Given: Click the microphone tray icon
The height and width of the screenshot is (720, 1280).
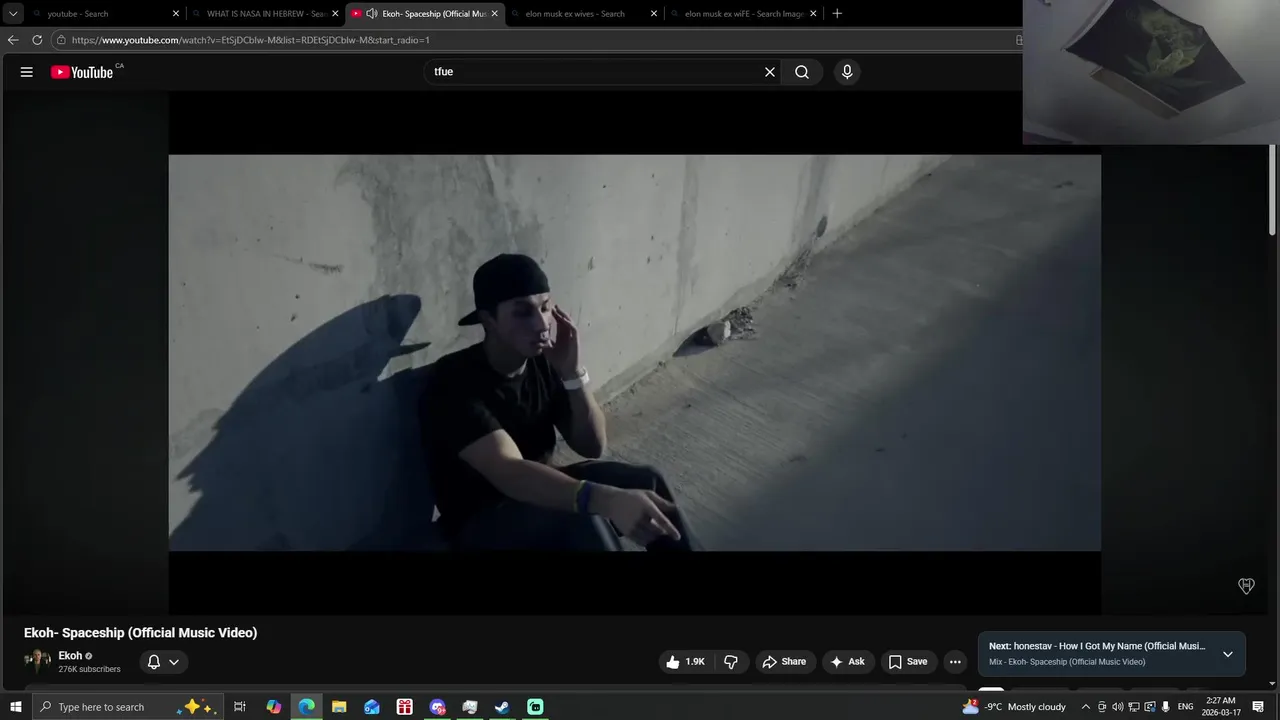Looking at the screenshot, I should click(x=1166, y=707).
